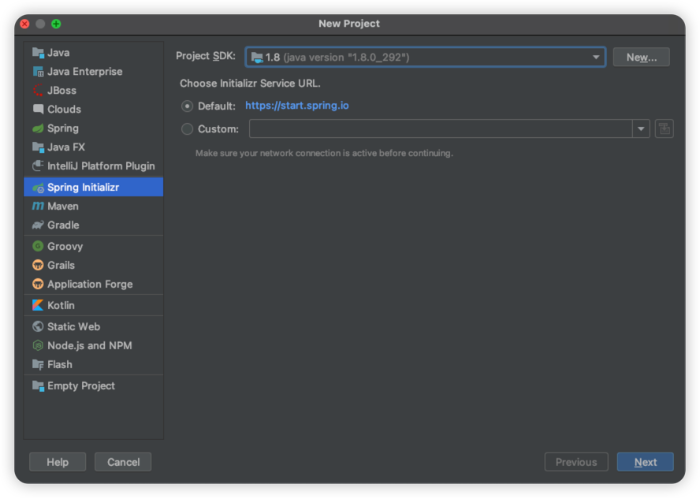This screenshot has width=700, height=498.
Task: Open the Project SDK dropdown arrow
Action: (x=596, y=57)
